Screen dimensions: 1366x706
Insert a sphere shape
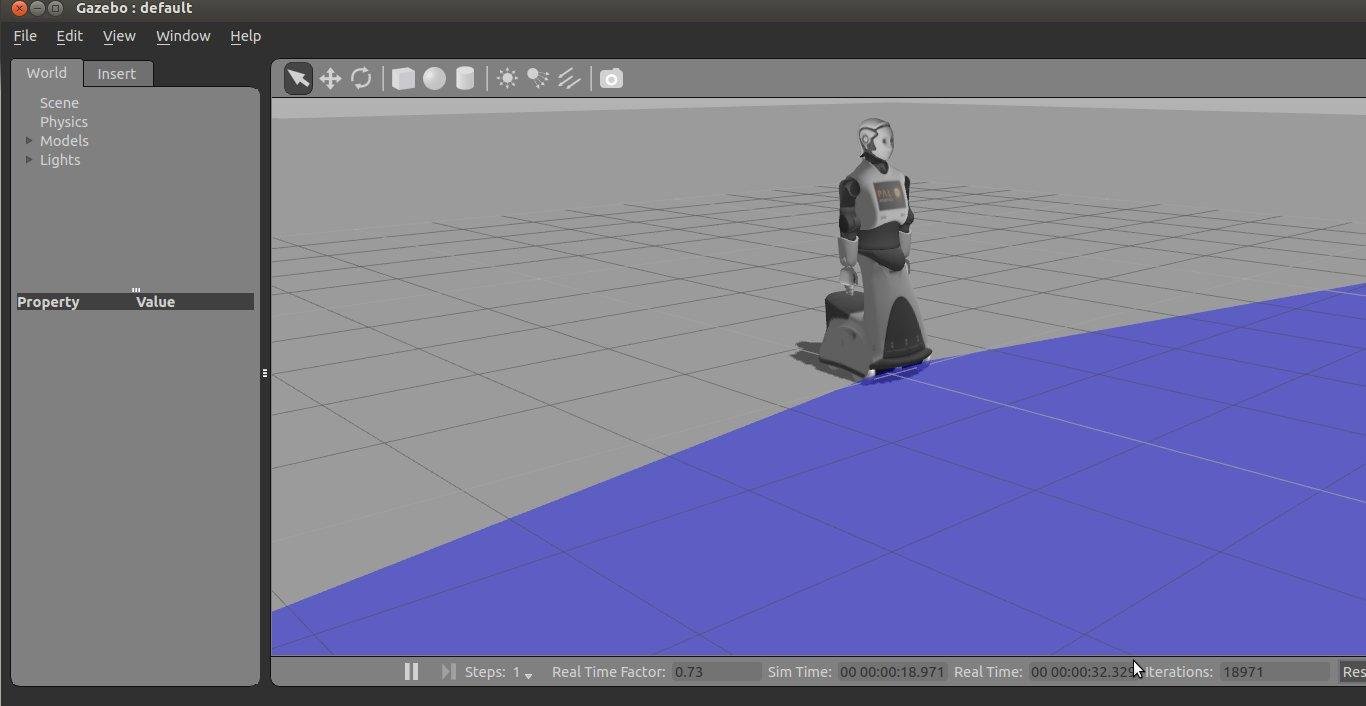[434, 78]
